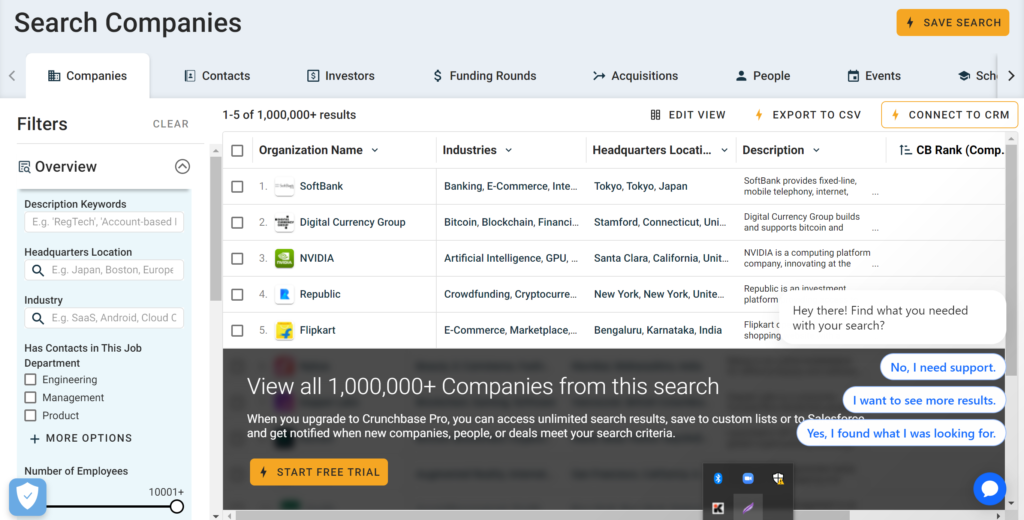The image size is (1024, 520).
Task: Focus the Industry search field
Action: pyautogui.click(x=104, y=318)
